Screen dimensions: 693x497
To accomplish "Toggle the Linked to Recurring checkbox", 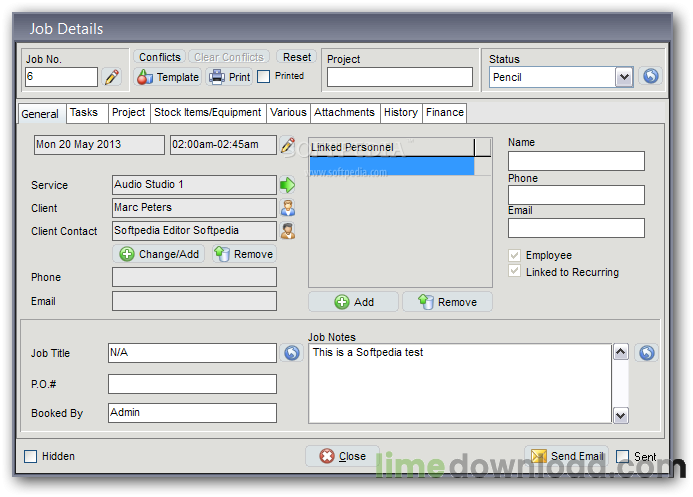I will click(x=514, y=271).
